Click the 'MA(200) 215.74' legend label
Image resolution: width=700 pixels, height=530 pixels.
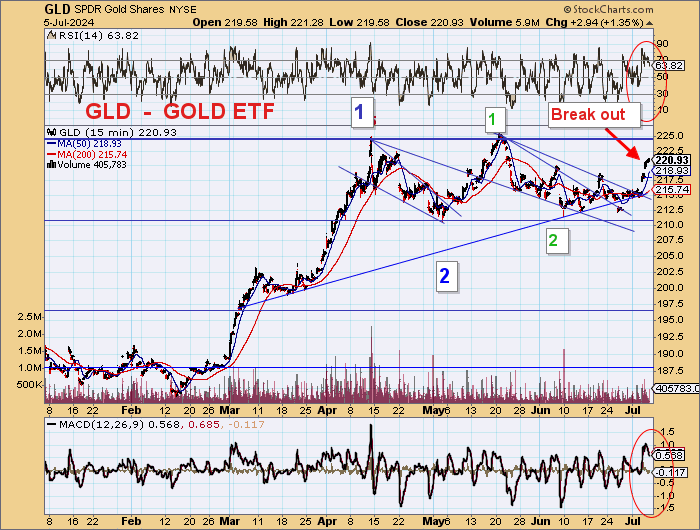coord(92,154)
